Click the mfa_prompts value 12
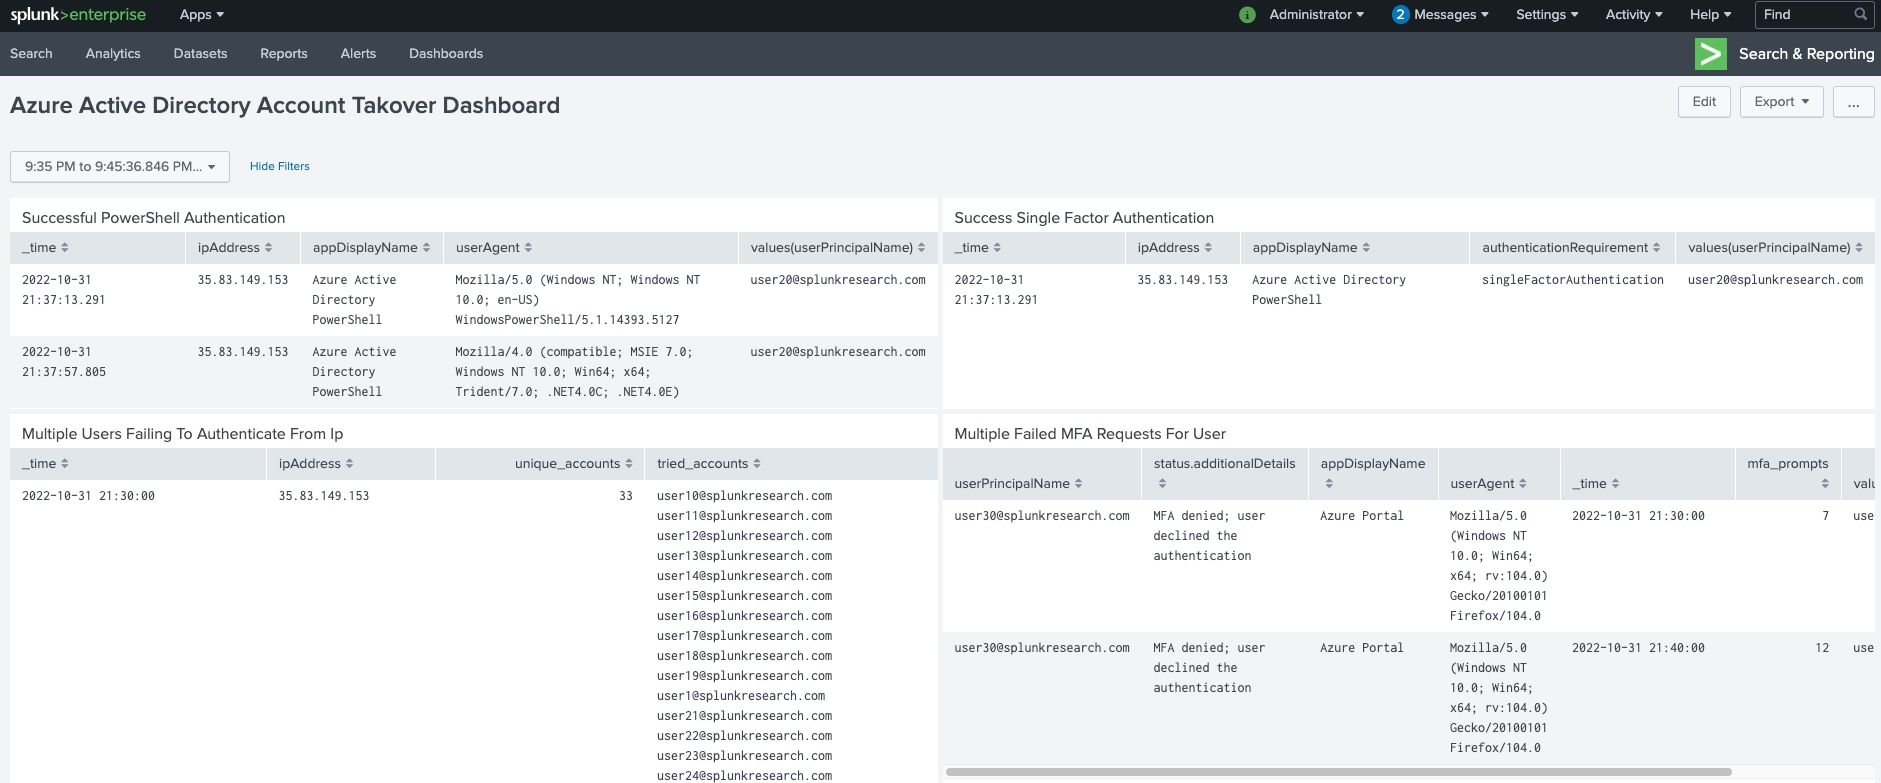1881x783 pixels. click(1822, 648)
